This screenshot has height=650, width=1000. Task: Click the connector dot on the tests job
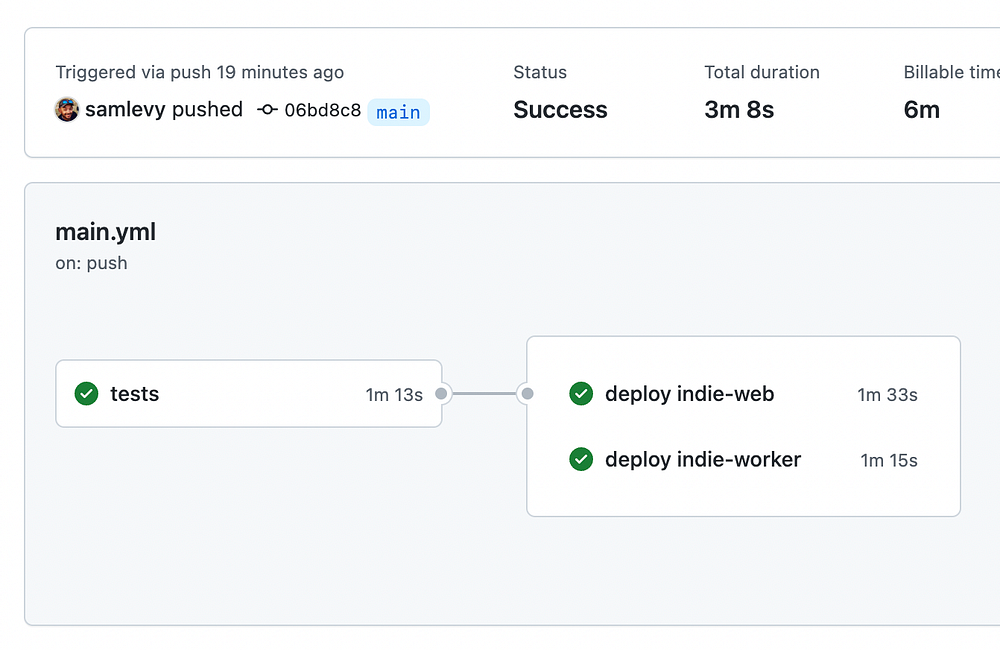[x=442, y=394]
